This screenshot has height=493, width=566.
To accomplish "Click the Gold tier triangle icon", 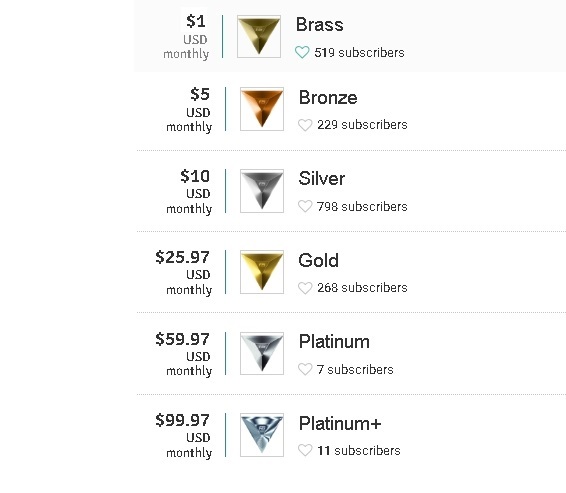I will coord(262,272).
